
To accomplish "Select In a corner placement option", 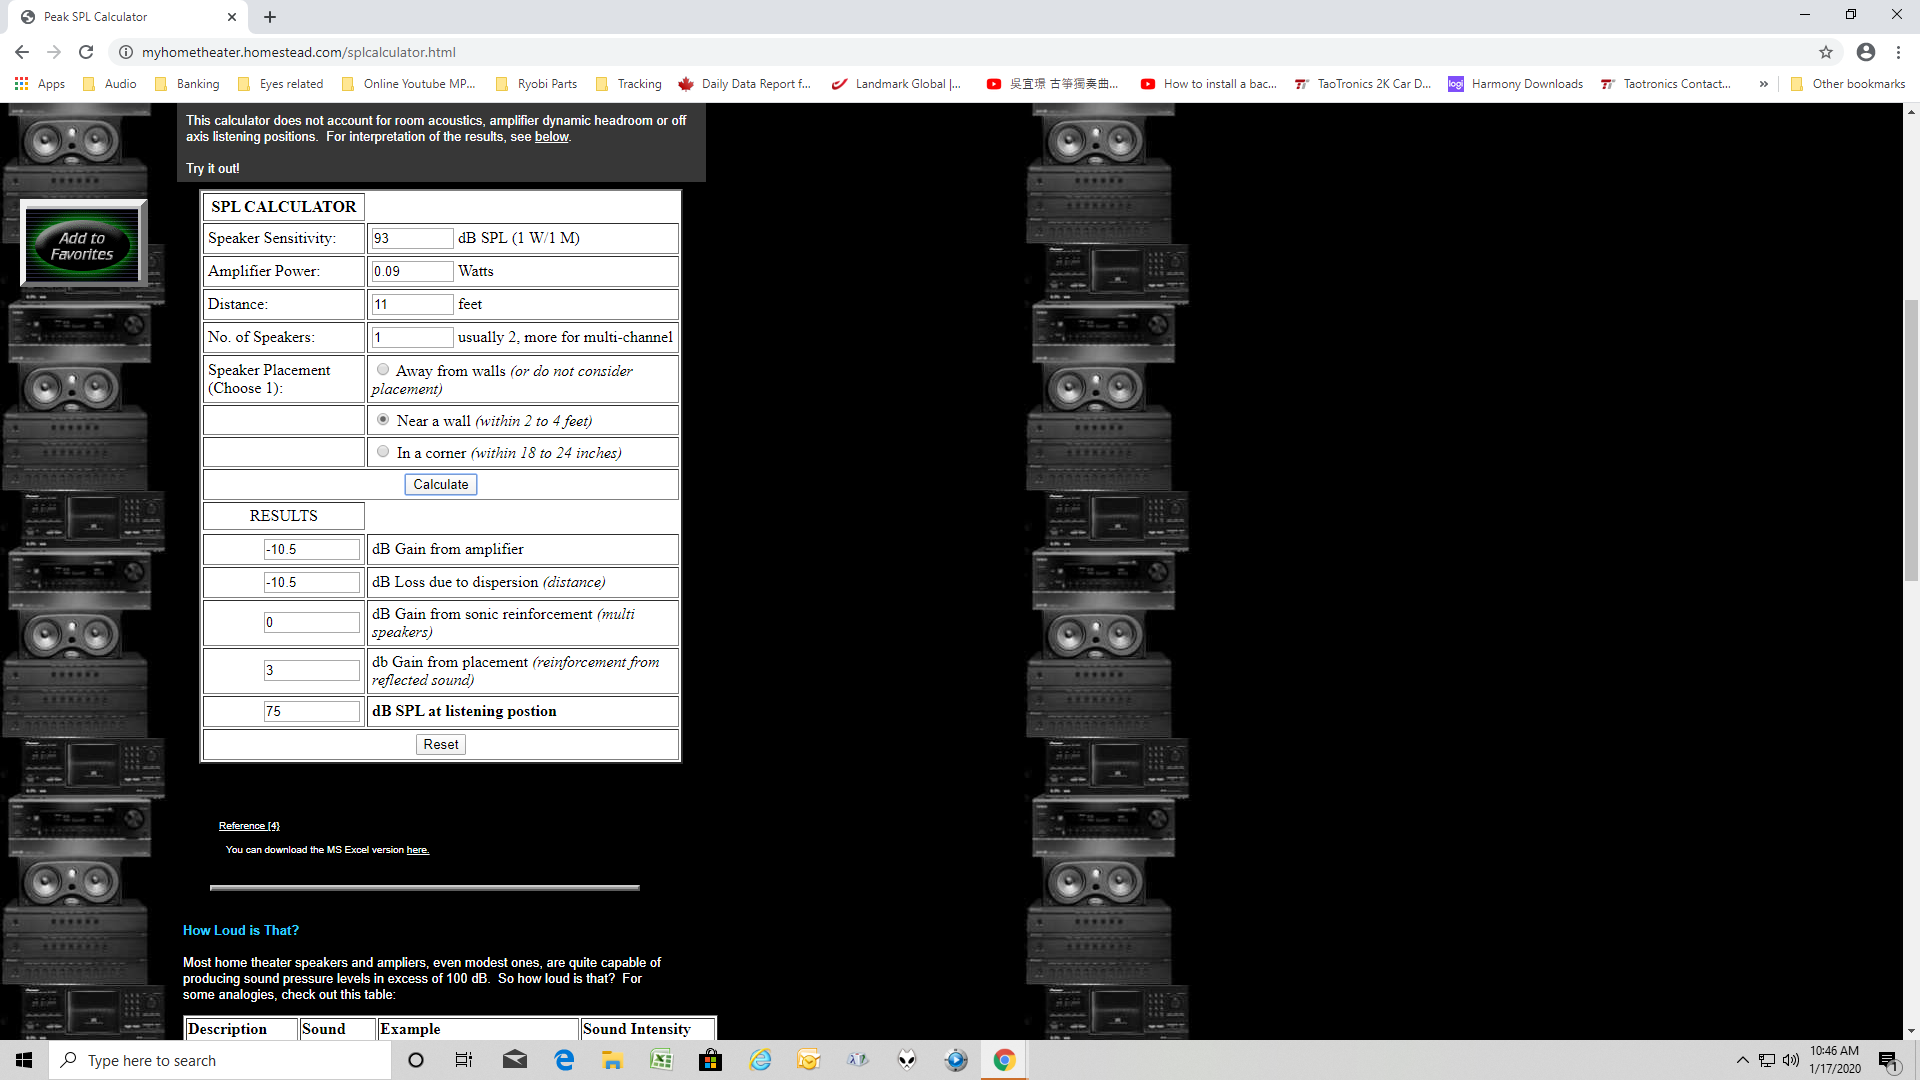I will coord(383,452).
